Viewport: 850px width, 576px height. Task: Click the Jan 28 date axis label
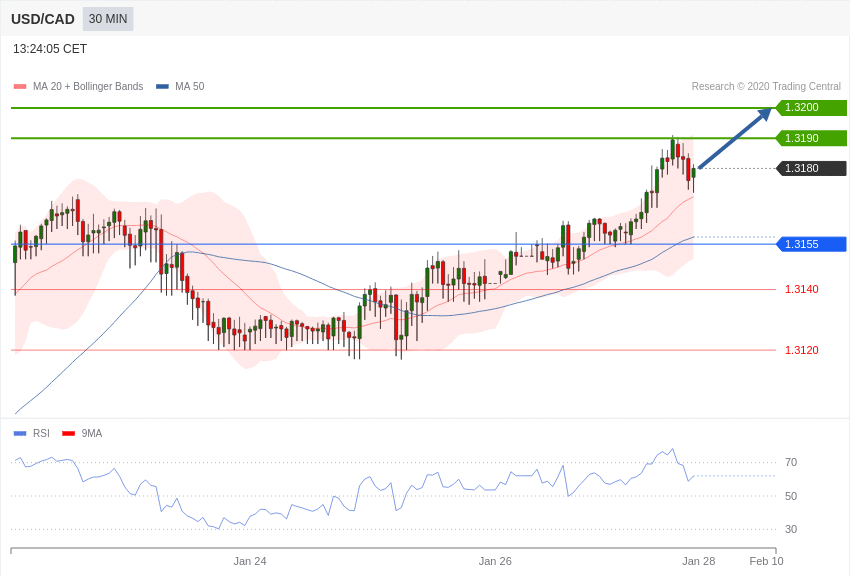[699, 561]
